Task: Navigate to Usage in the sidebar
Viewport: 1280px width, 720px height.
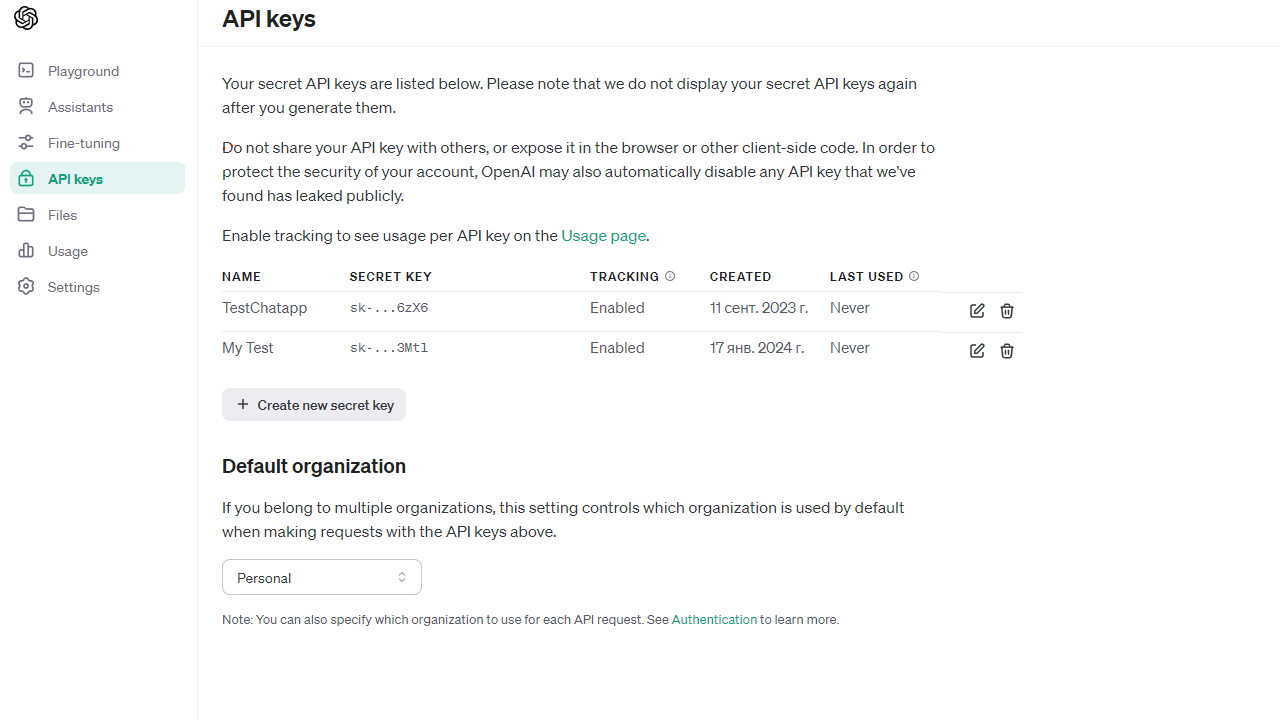Action: tap(67, 251)
